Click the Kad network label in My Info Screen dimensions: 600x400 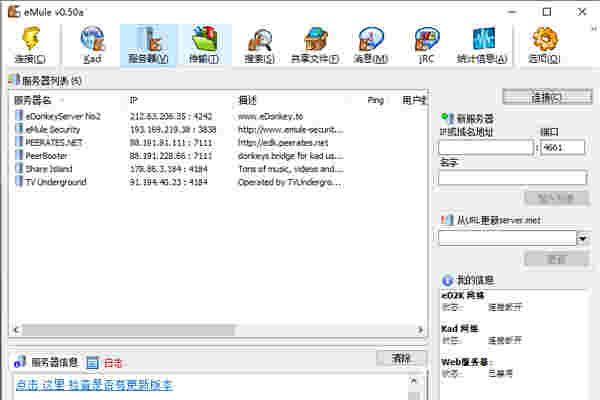(x=460, y=328)
